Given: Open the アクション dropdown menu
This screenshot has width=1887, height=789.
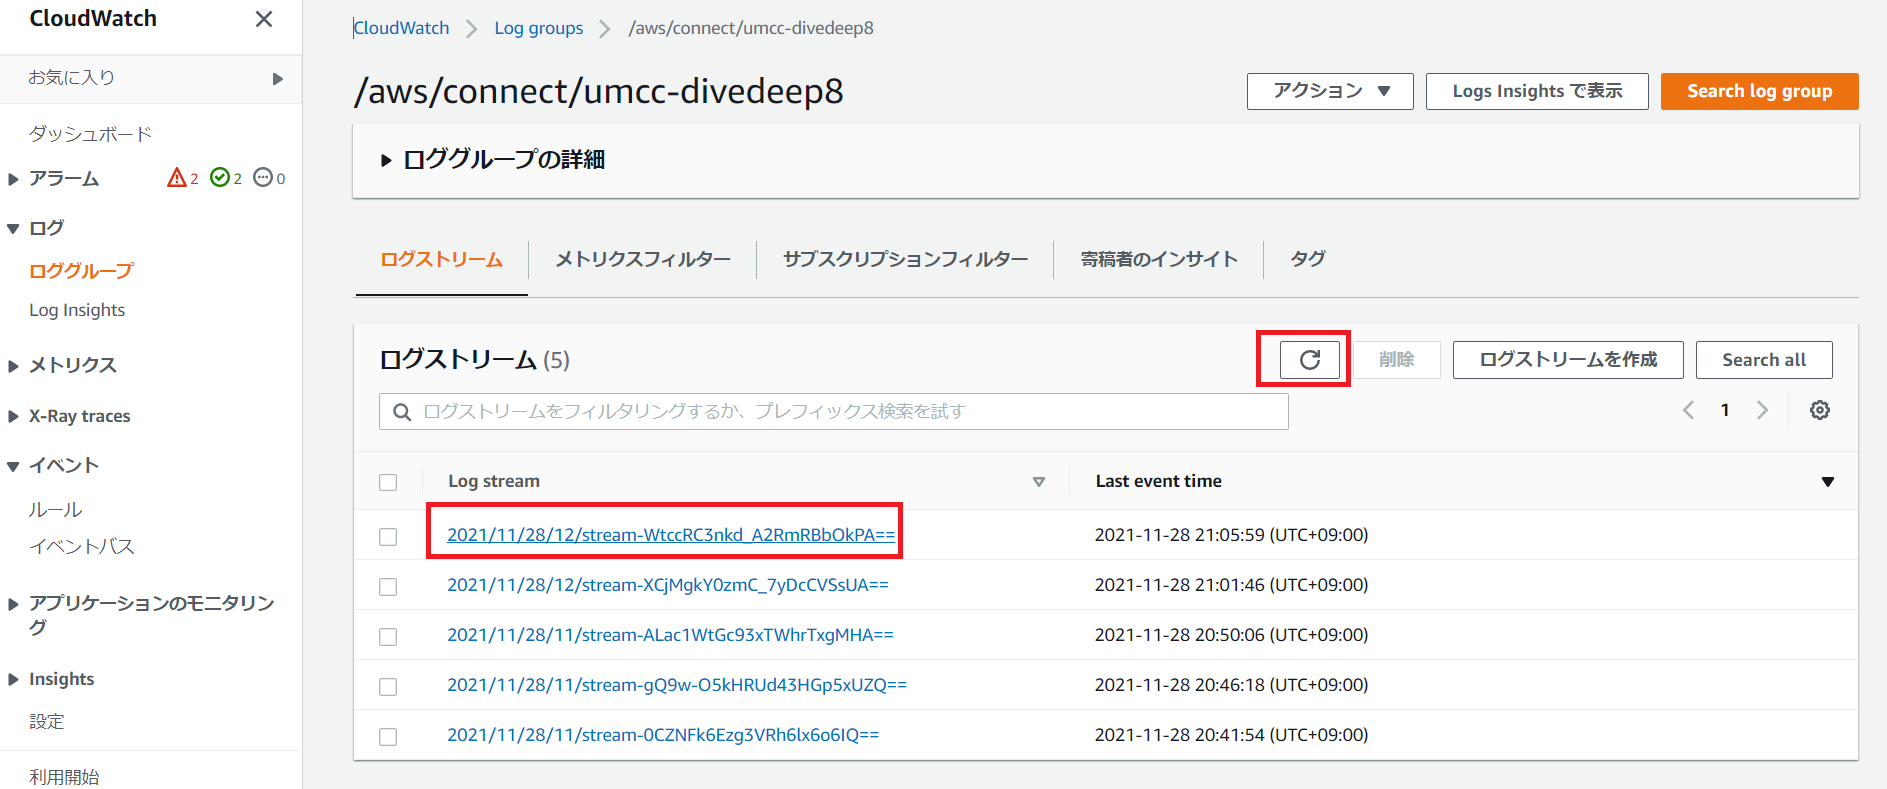Looking at the screenshot, I should 1330,91.
